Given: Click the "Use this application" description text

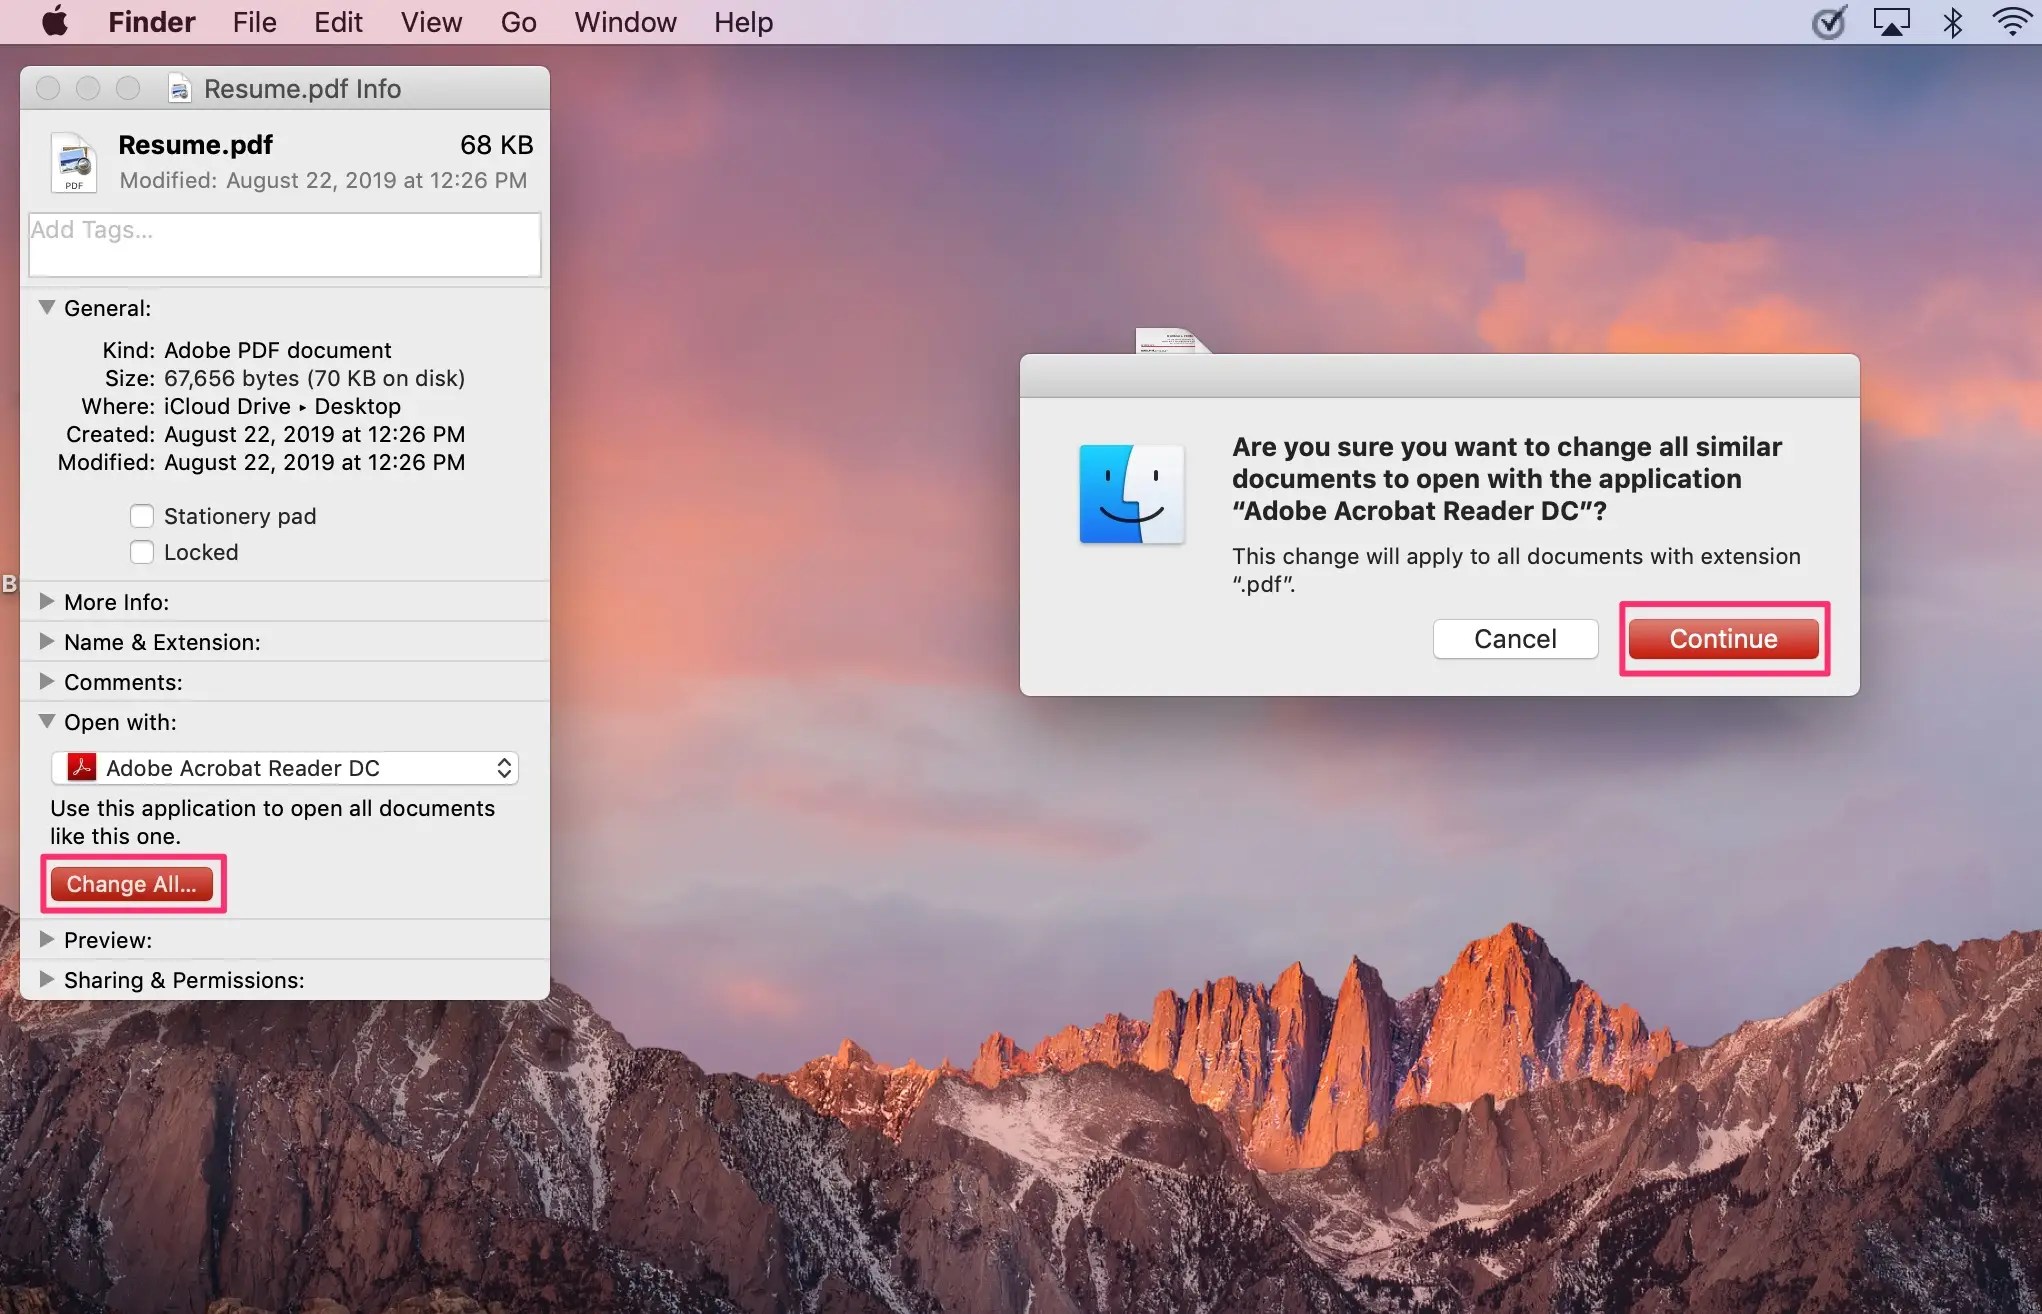Looking at the screenshot, I should click(272, 822).
